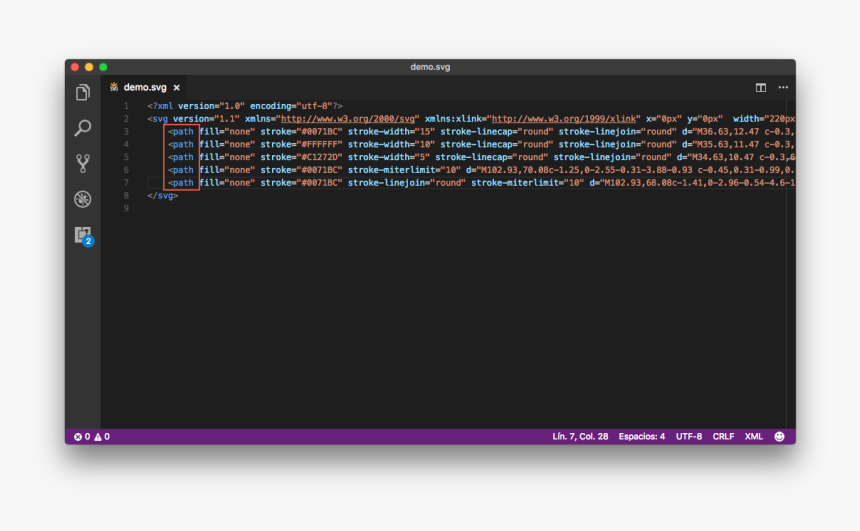
Task: Click the feedback smiley in status bar
Action: (x=779, y=437)
